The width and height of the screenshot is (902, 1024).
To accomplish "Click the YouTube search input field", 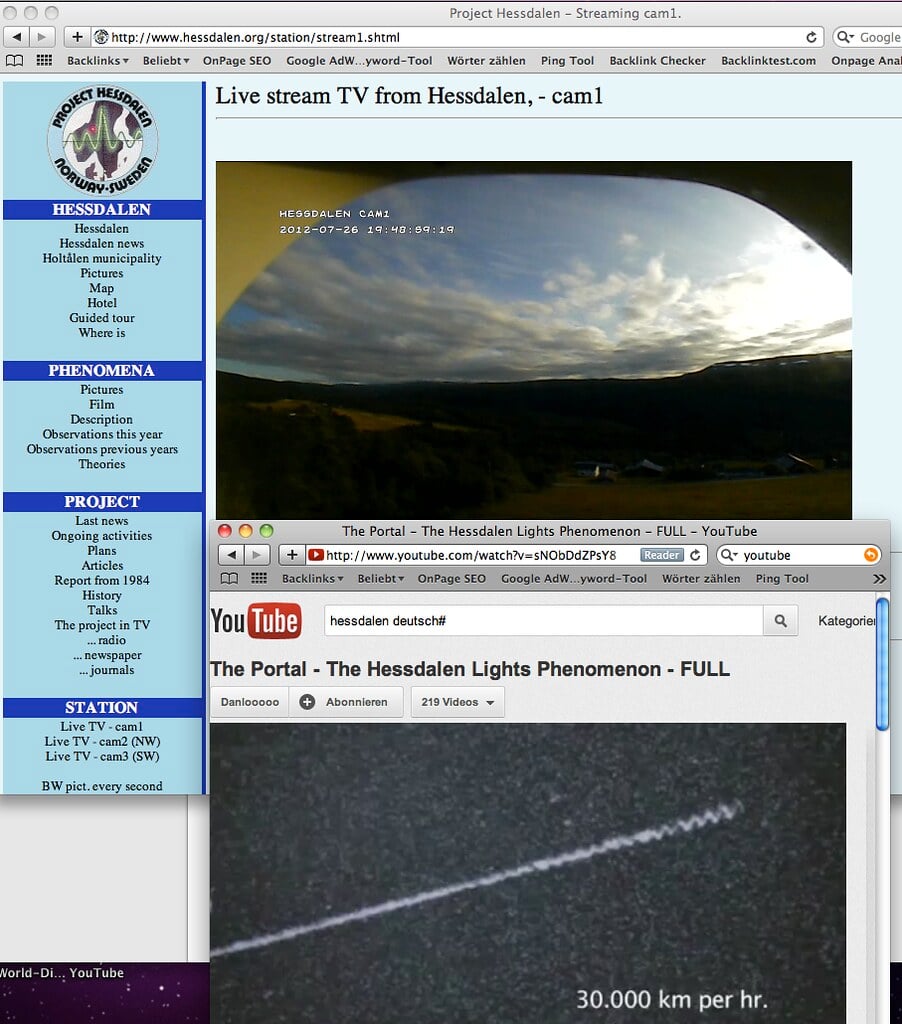I will click(x=544, y=621).
